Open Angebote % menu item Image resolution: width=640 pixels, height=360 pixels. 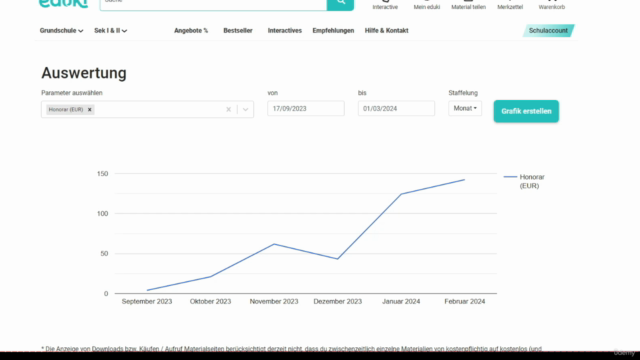pyautogui.click(x=191, y=31)
